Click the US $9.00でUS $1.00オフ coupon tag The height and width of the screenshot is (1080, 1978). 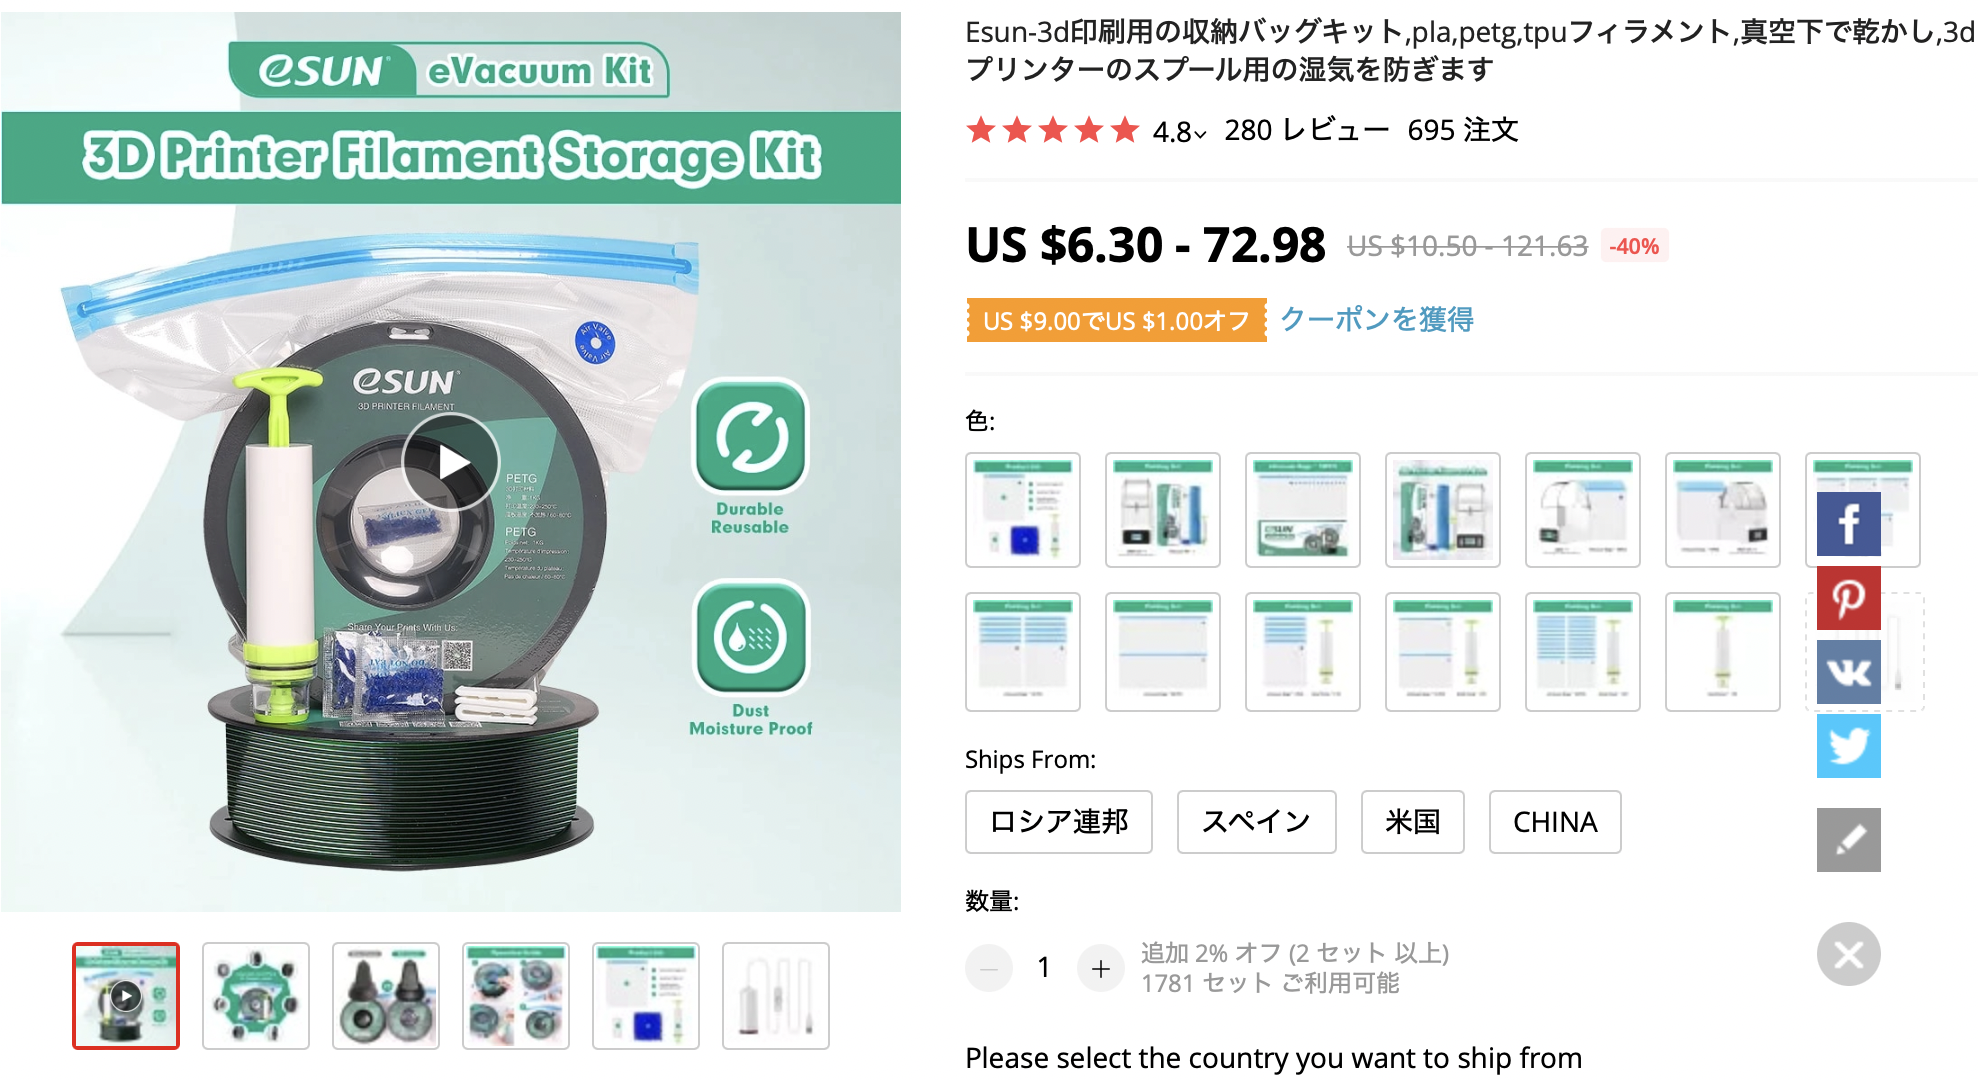click(x=1116, y=320)
